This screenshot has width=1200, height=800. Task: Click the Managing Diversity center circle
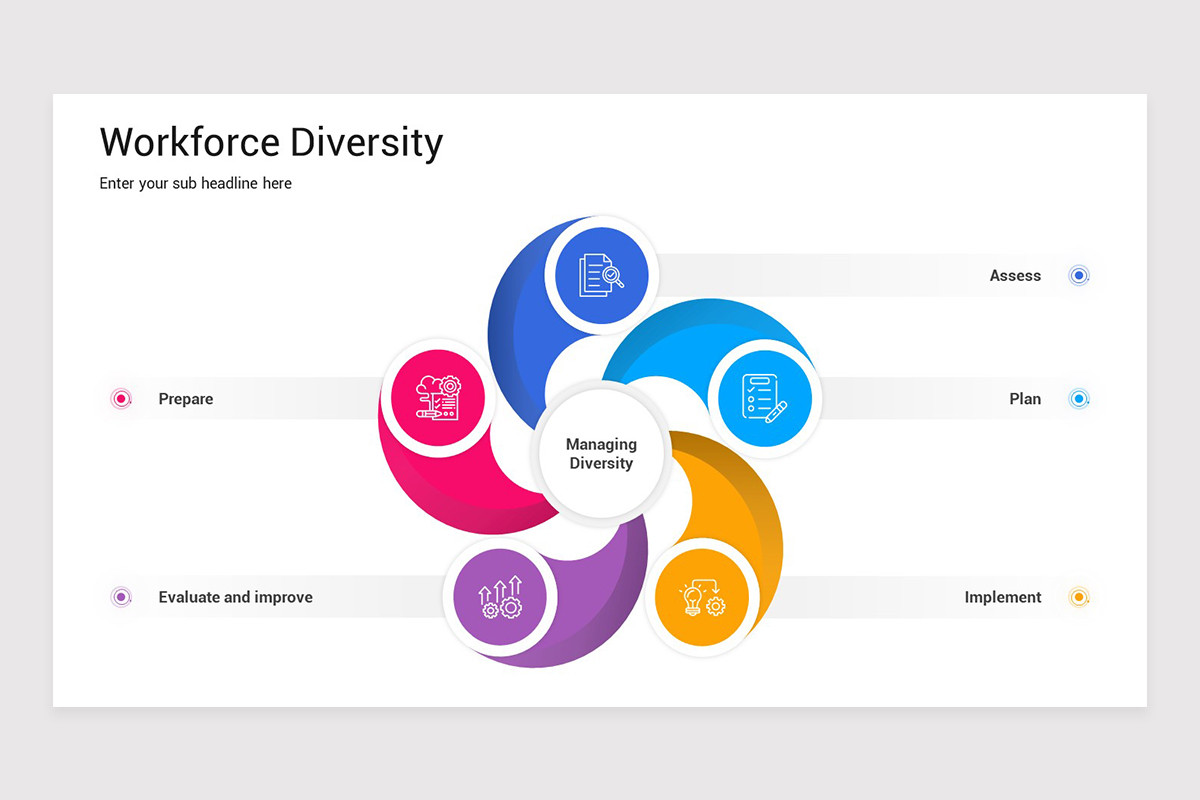(601, 454)
